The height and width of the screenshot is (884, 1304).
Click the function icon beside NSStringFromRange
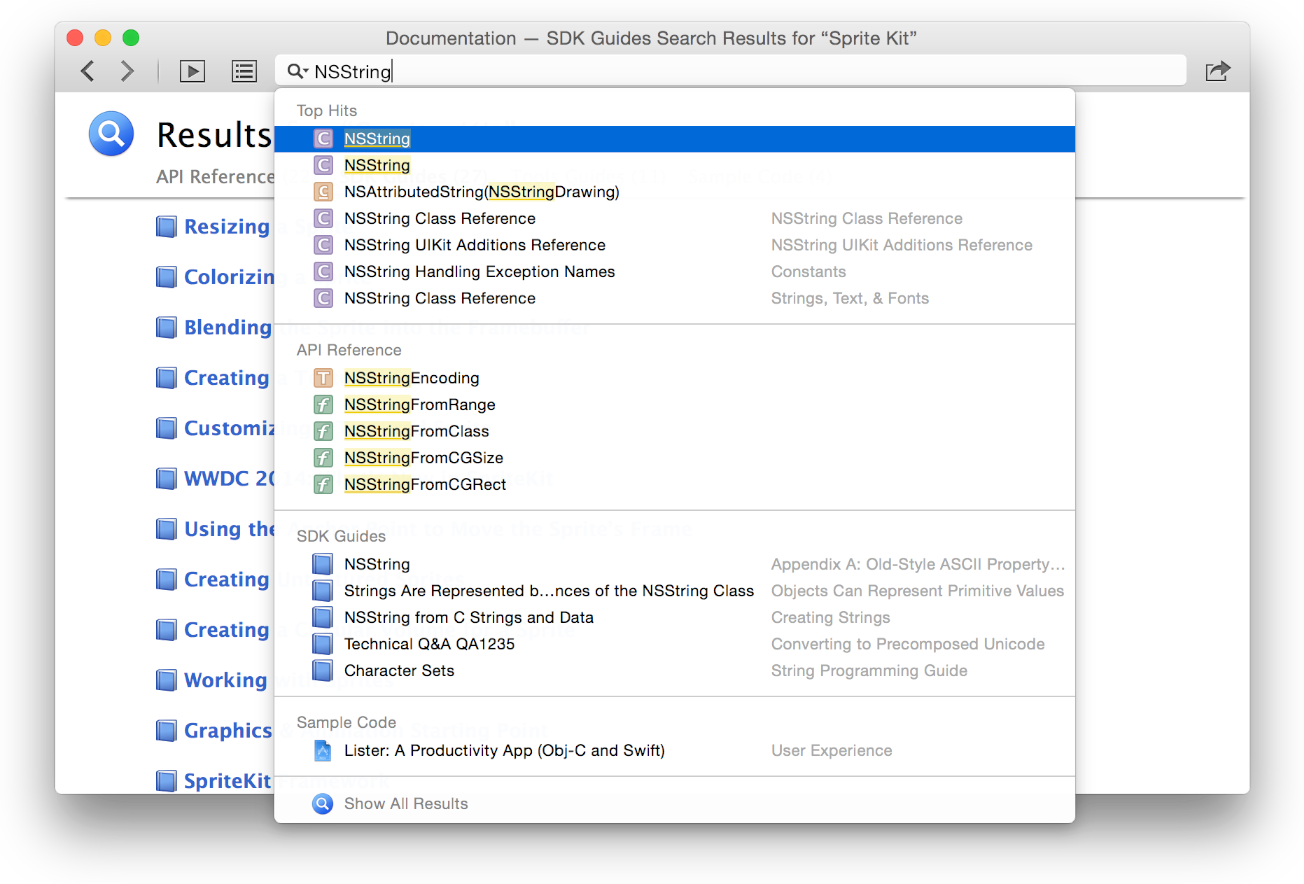tap(323, 405)
